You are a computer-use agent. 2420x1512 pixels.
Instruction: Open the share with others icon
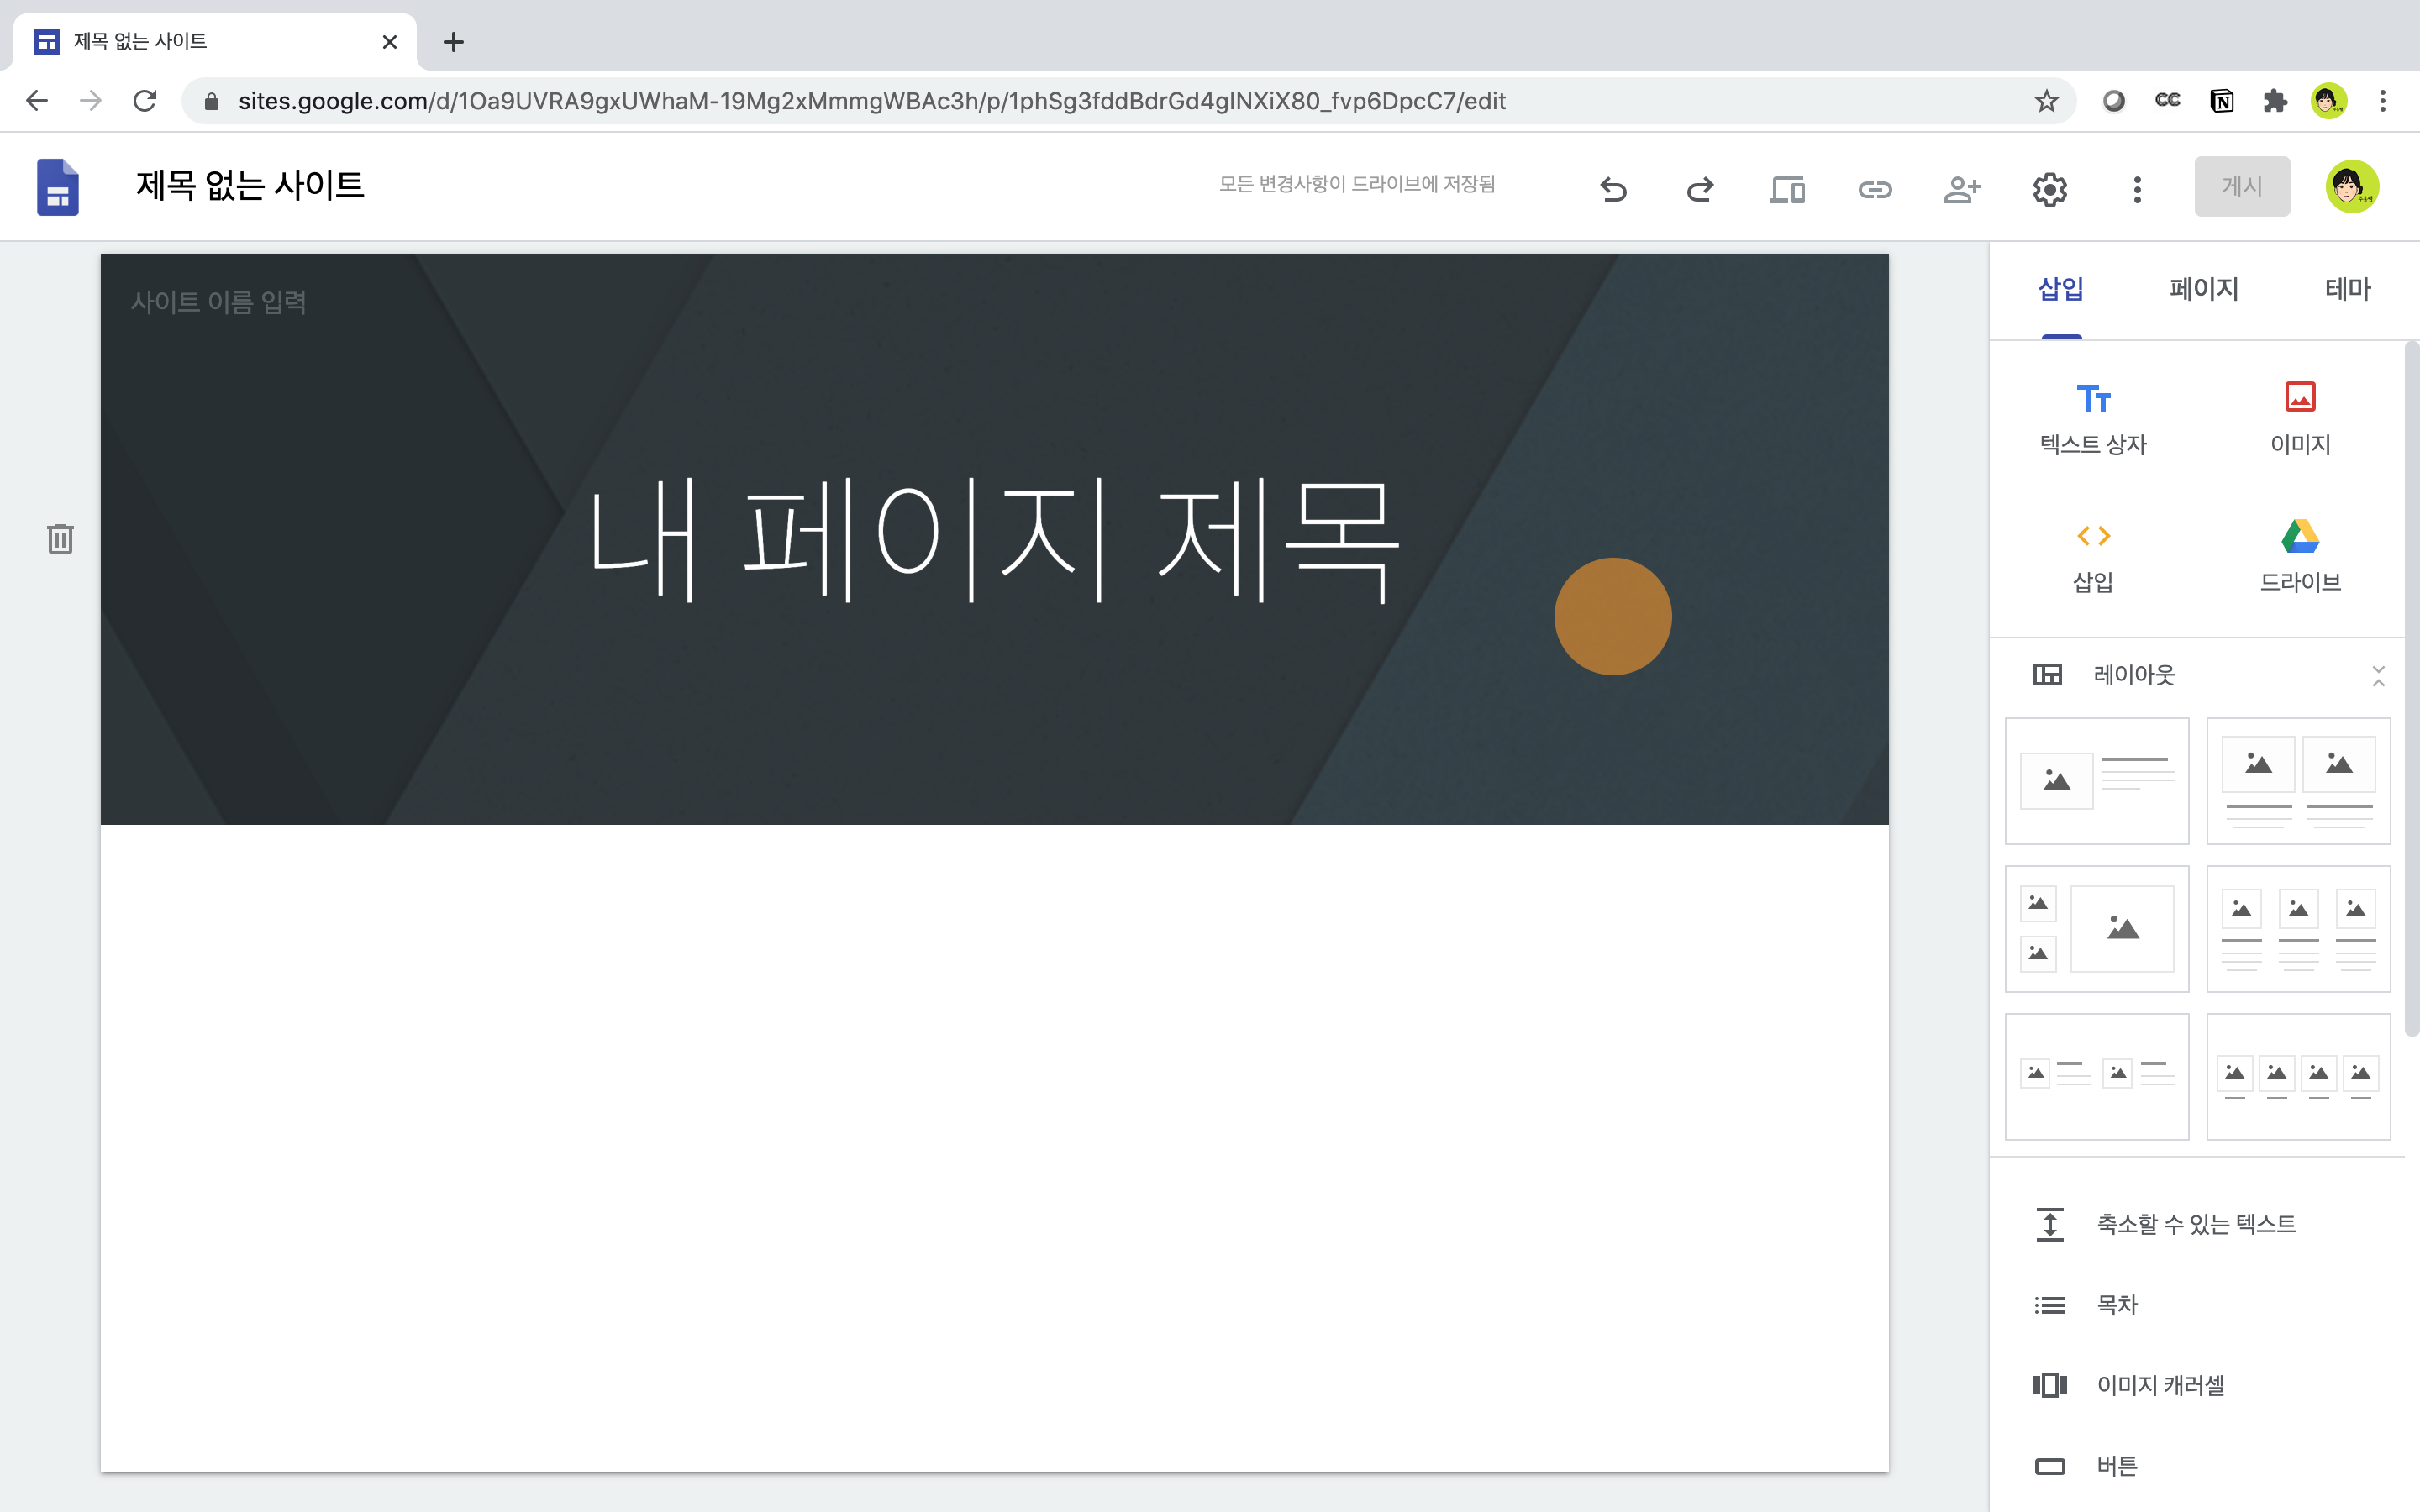click(x=1961, y=188)
